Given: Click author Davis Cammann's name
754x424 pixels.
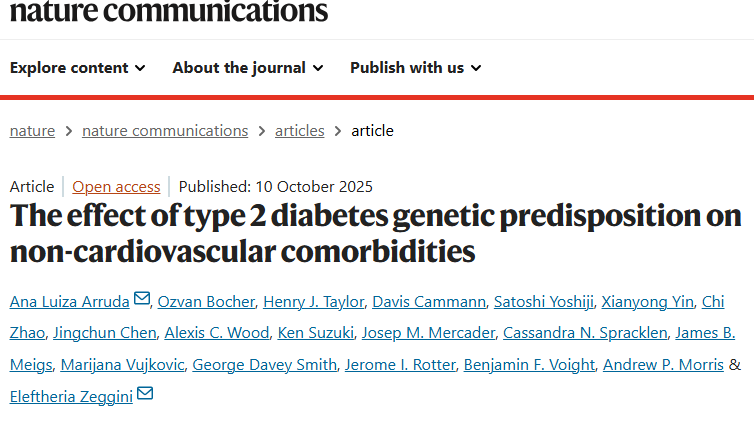Looking at the screenshot, I should point(431,301).
